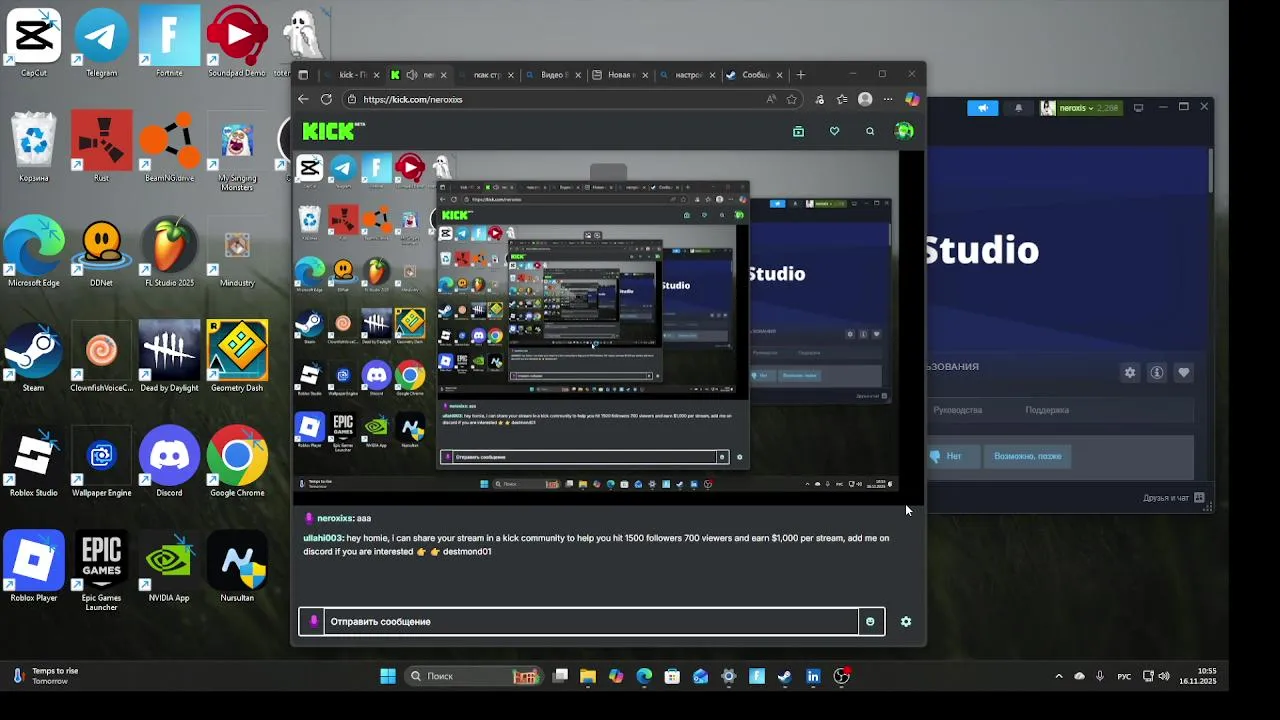The height and width of the screenshot is (720, 1280).
Task: Open Edge settings and more menu
Action: coord(888,99)
